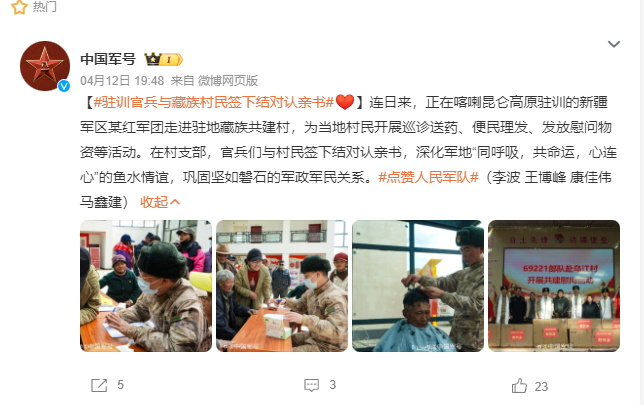This screenshot has height=405, width=644.
Task: Open first photo of soldier writing
Action: [146, 286]
